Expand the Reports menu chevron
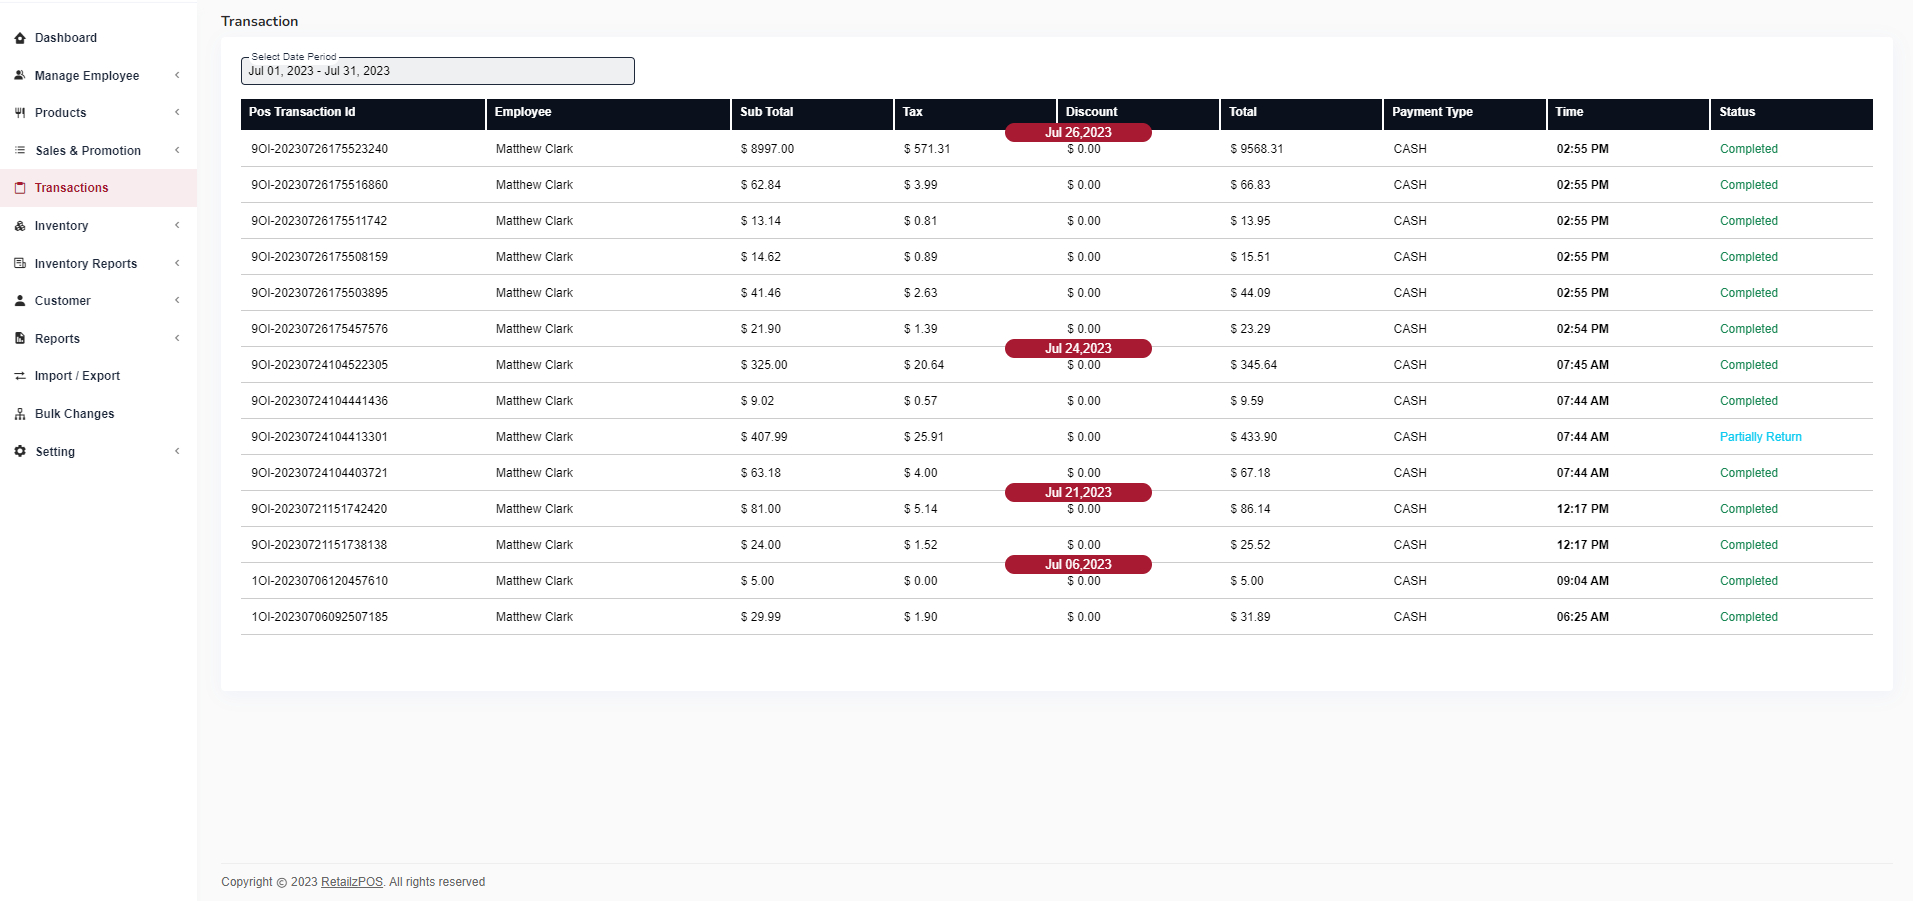 click(x=177, y=338)
